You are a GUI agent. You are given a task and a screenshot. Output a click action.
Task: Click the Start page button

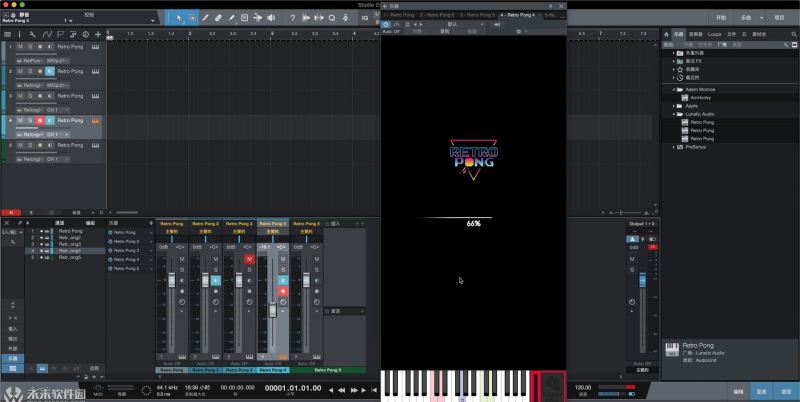[x=721, y=18]
